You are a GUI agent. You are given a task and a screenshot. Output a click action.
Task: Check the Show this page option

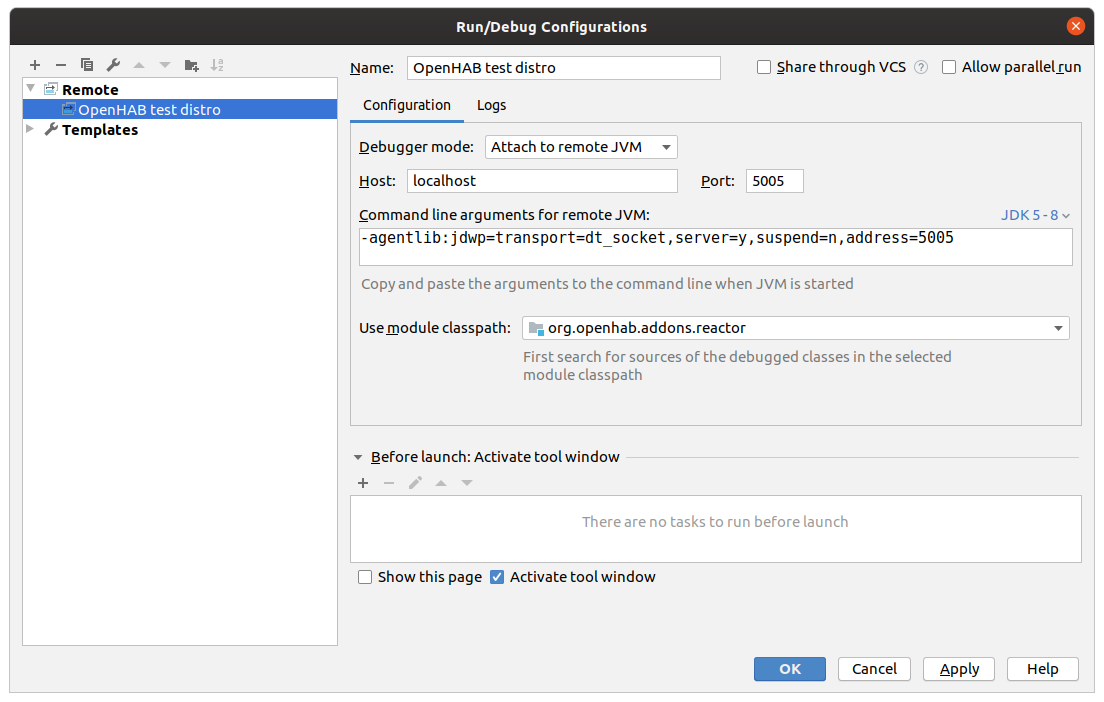coord(365,576)
